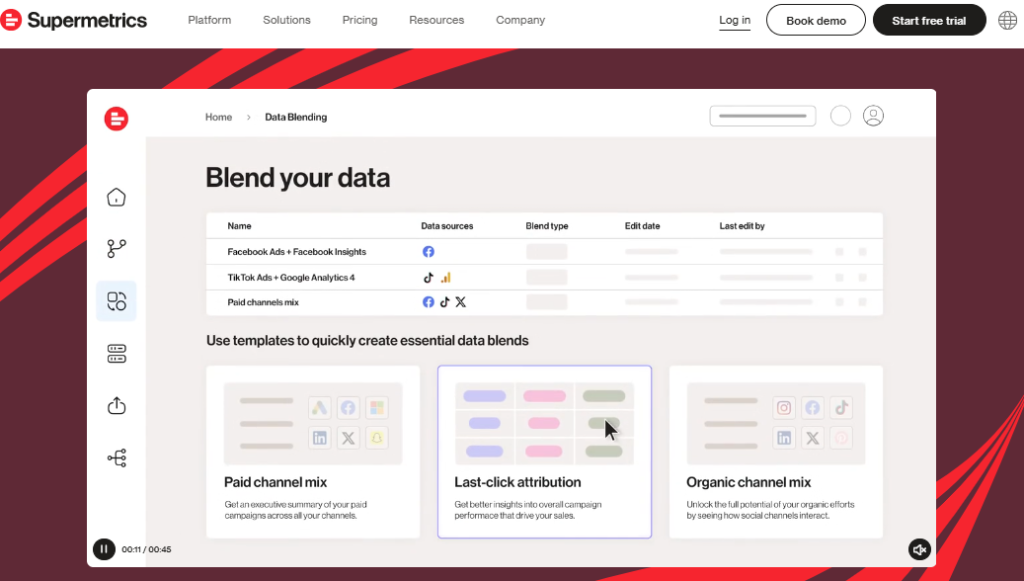The height and width of the screenshot is (581, 1024).
Task: Click the Name column header
Action: [x=239, y=226]
